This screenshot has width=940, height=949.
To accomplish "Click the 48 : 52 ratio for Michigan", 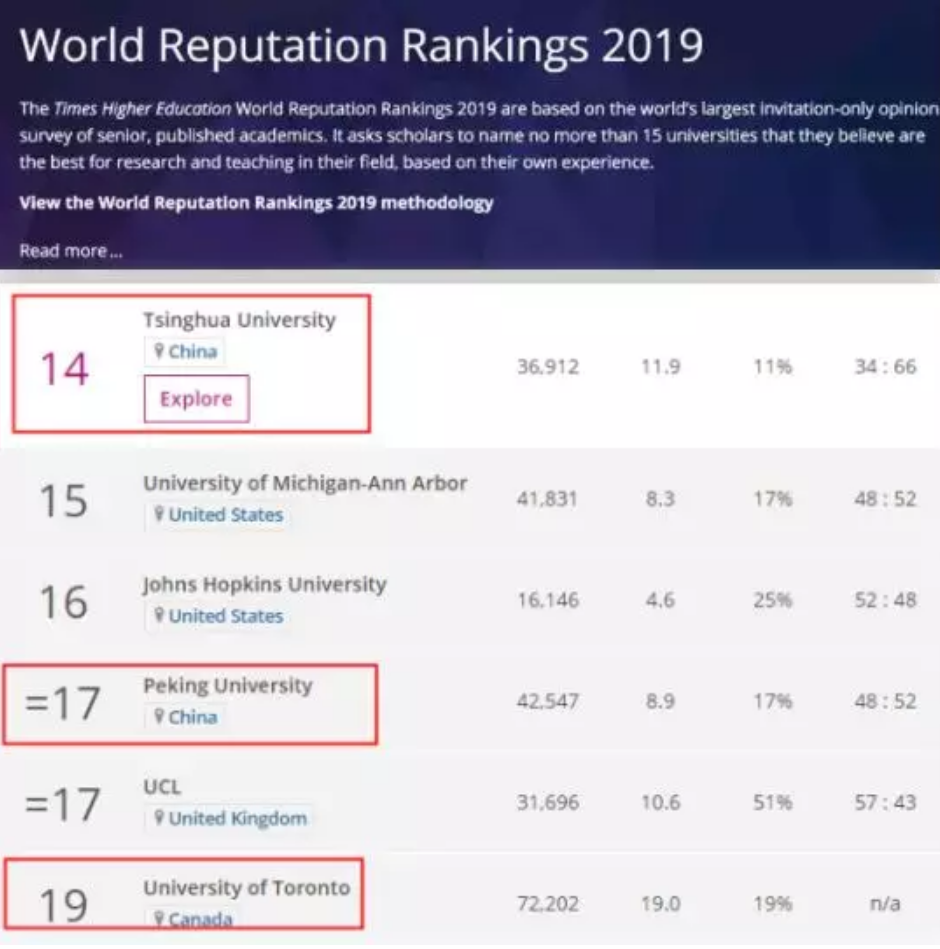I will pyautogui.click(x=885, y=499).
